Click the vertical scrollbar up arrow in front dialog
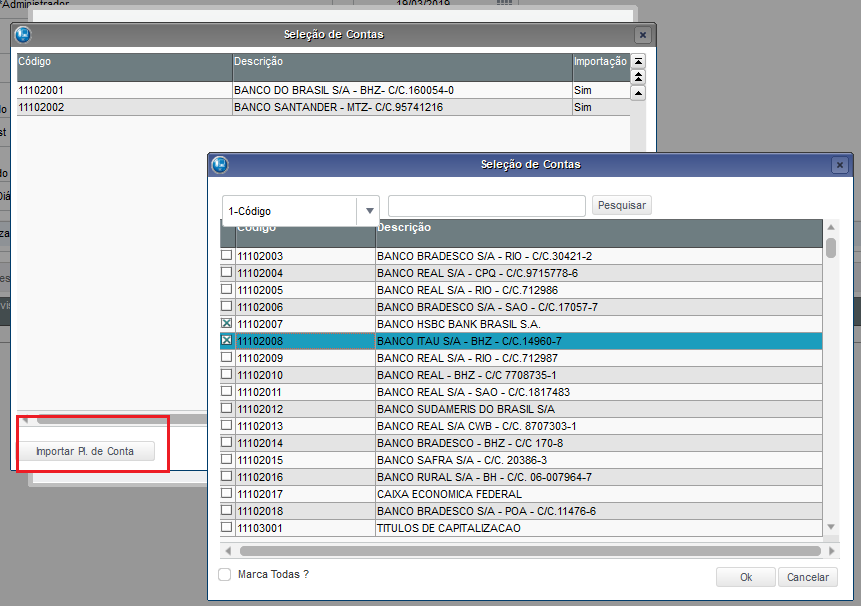Screen dimensions: 861x606 click(831, 227)
